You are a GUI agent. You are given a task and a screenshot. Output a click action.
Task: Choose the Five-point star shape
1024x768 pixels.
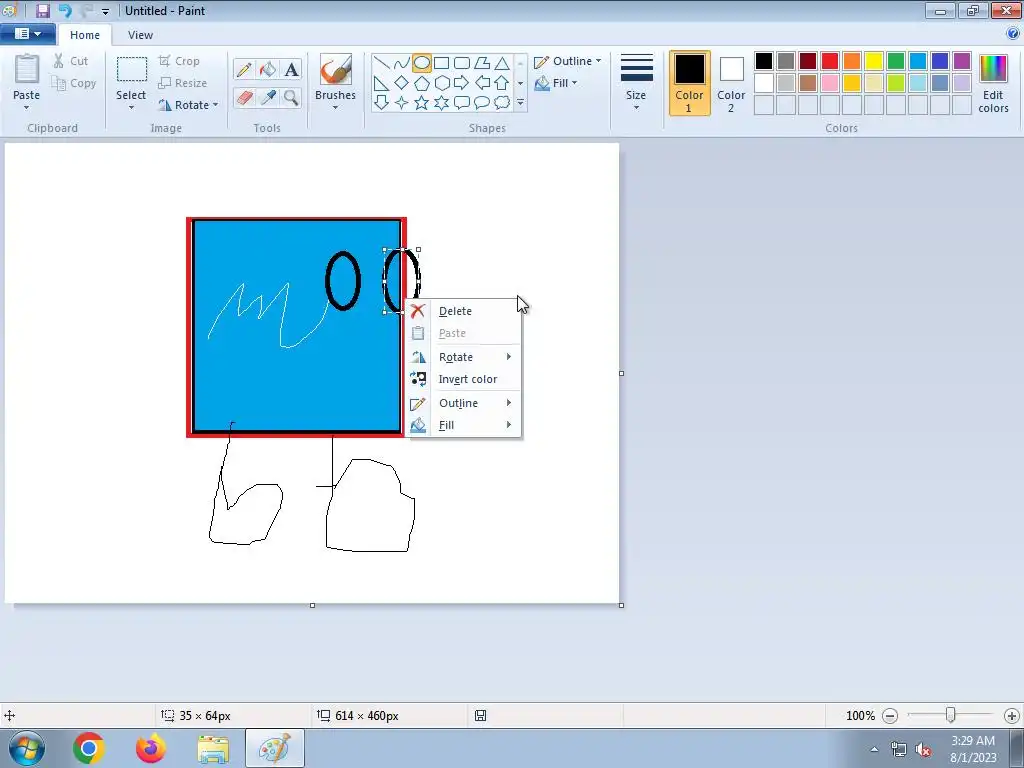(422, 103)
